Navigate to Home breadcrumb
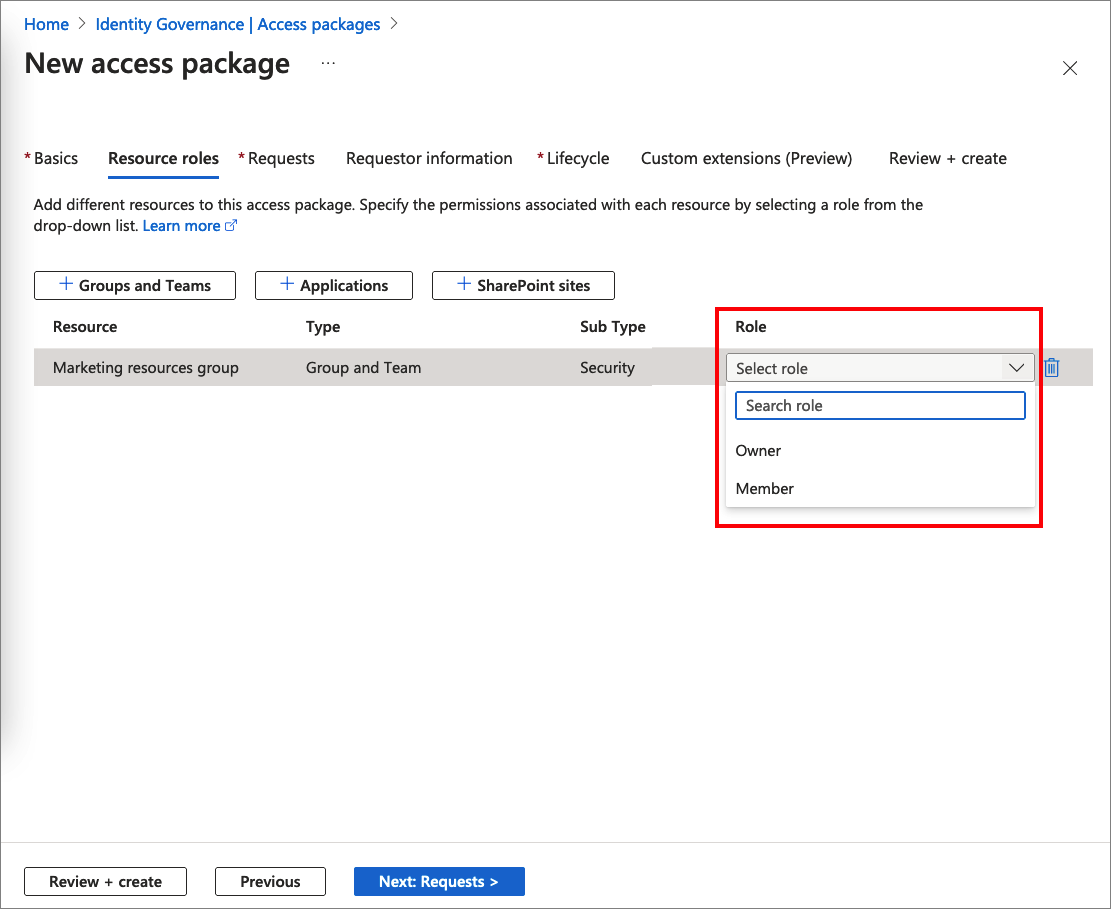 pos(46,24)
